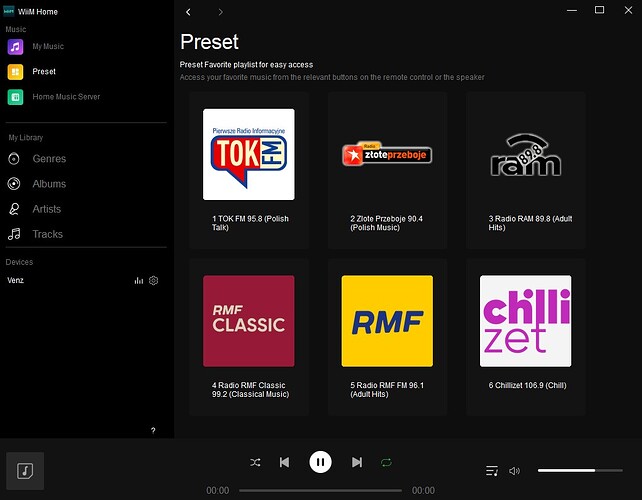Open Tracks in My Library
The height and width of the screenshot is (500, 642).
pos(47,234)
